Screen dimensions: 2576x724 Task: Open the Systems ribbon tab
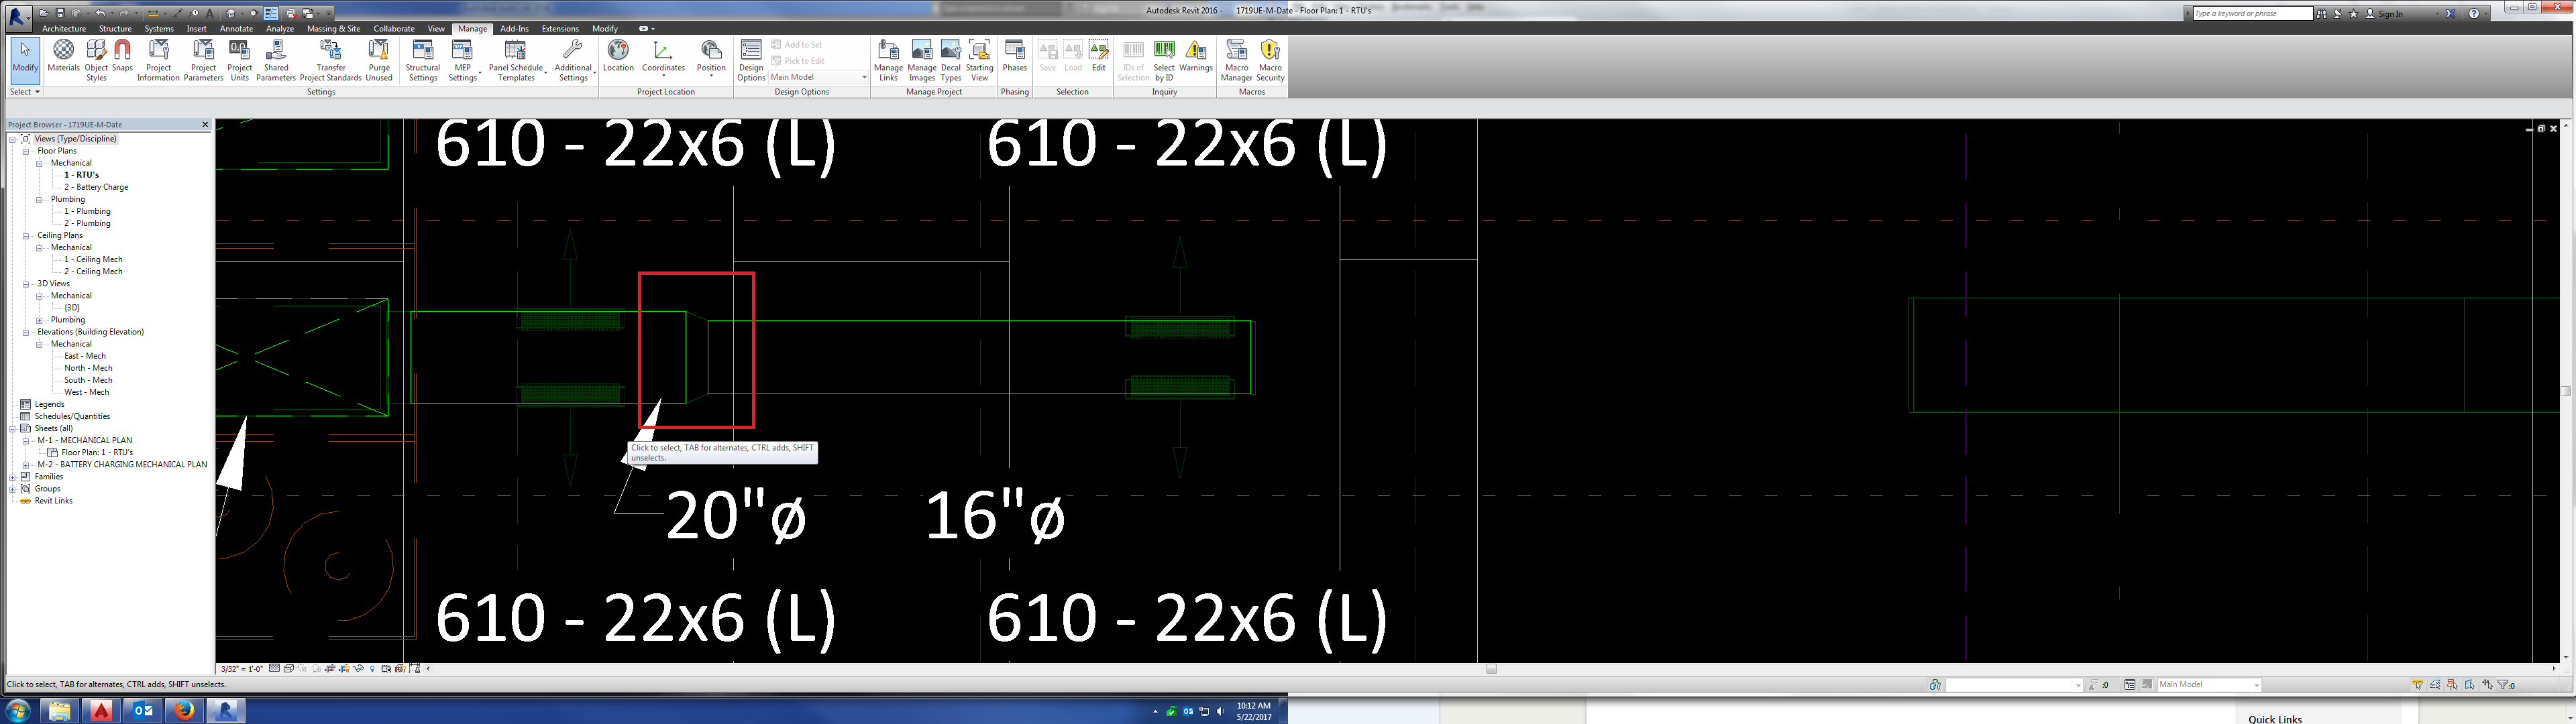[158, 29]
